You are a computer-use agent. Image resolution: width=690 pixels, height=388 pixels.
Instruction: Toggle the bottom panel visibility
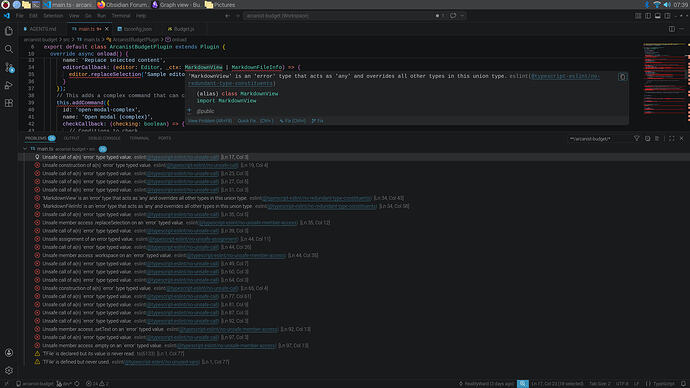[x=657, y=16]
